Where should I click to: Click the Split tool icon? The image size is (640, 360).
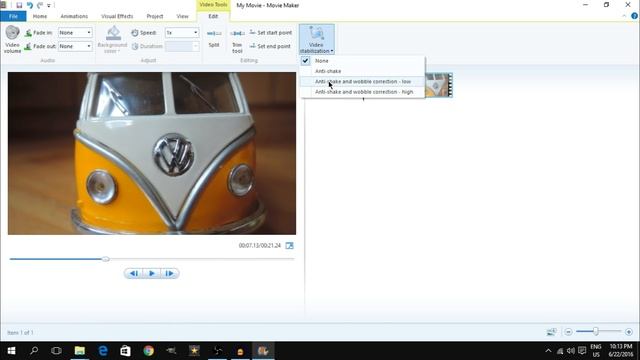pyautogui.click(x=214, y=33)
